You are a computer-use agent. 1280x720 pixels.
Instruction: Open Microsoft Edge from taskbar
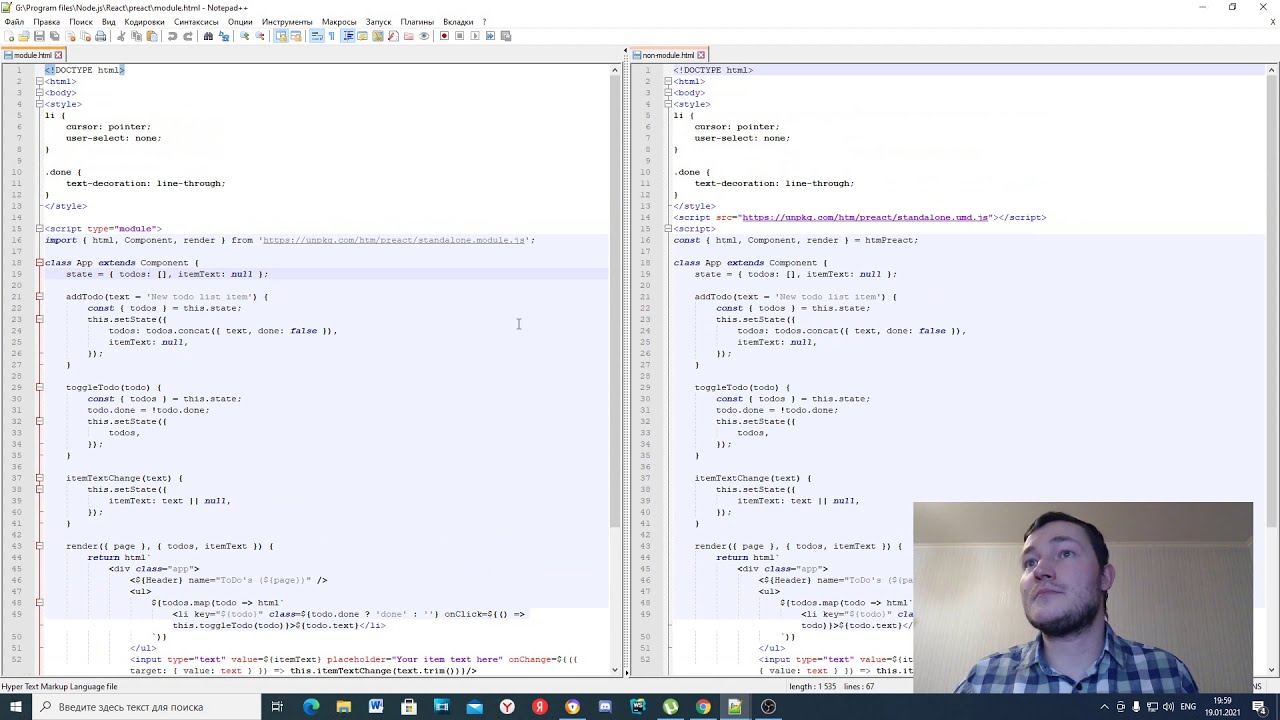tap(310, 707)
